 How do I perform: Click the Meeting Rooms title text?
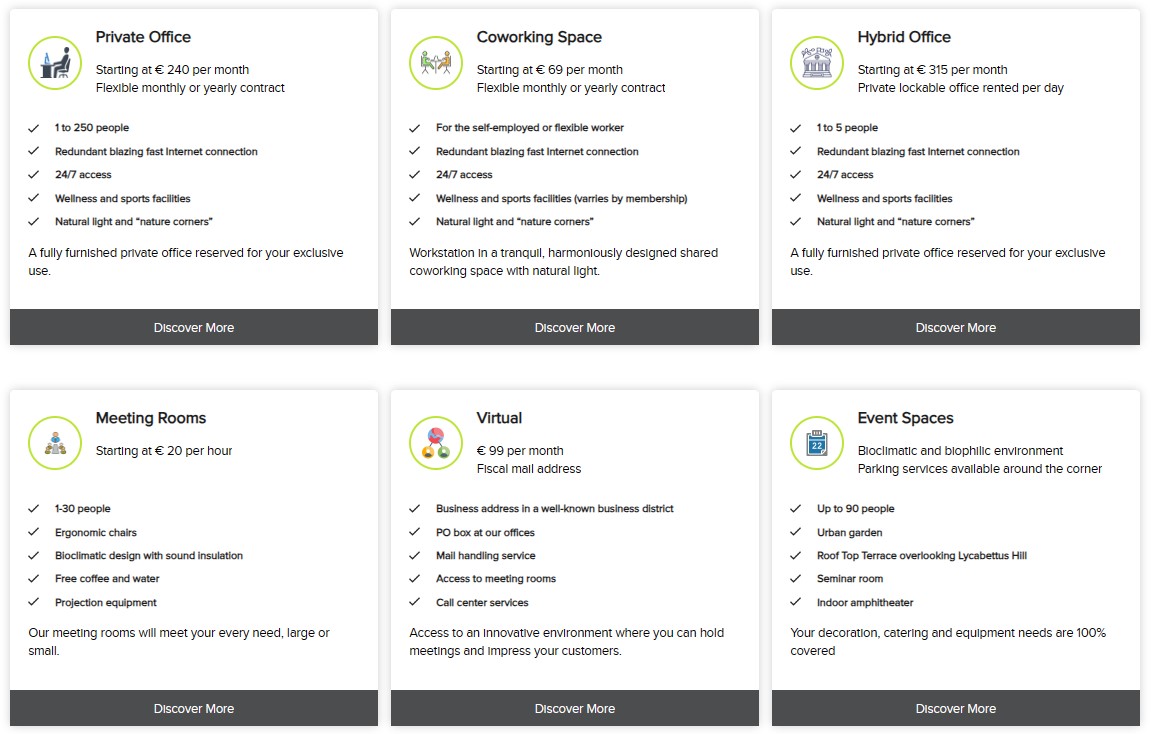point(151,418)
